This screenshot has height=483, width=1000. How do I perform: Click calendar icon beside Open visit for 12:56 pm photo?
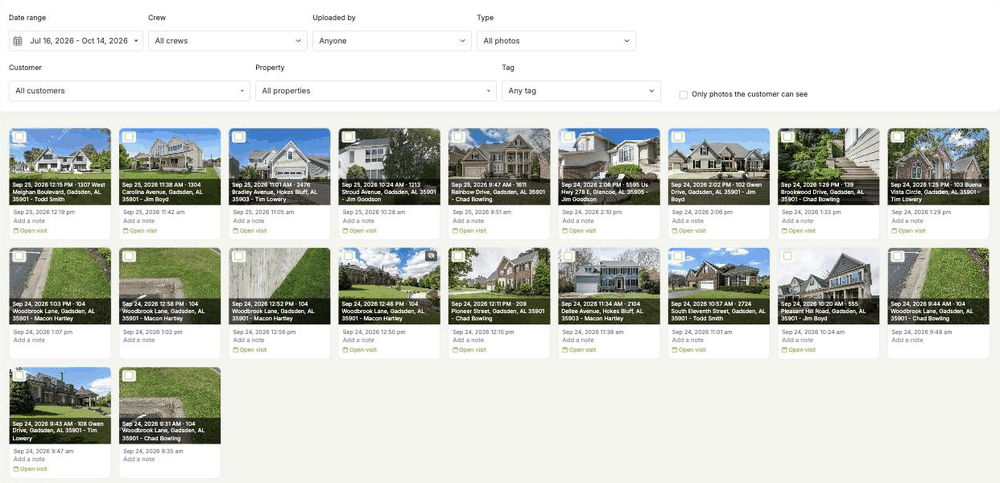click(235, 350)
